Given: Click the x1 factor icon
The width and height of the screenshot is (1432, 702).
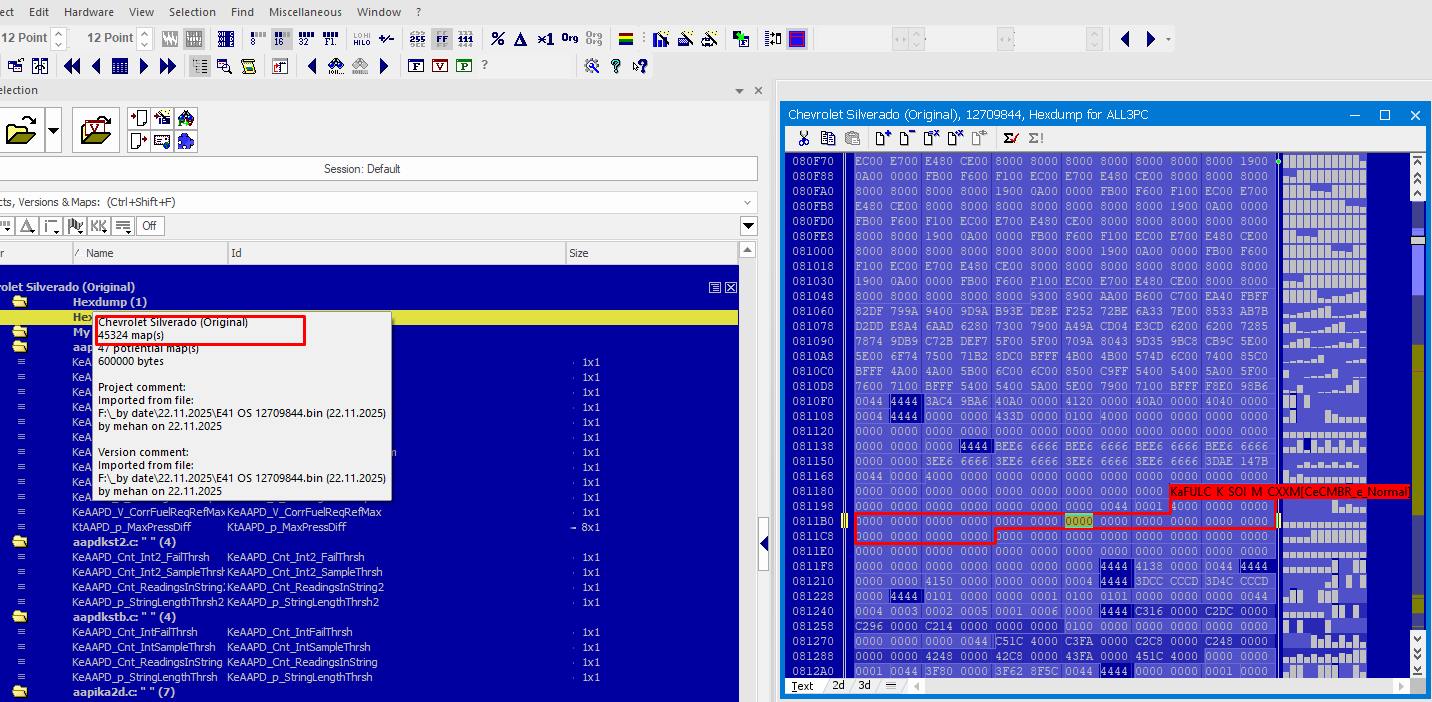Looking at the screenshot, I should (545, 39).
